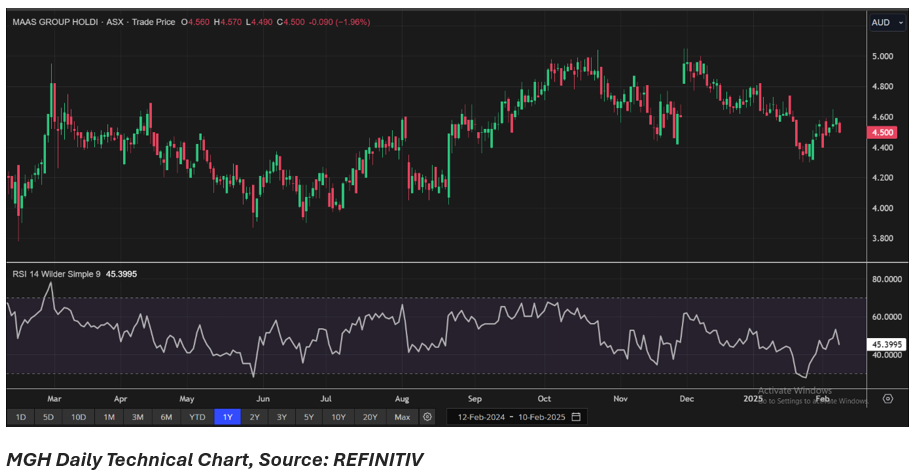Click the MAAS GROUP HOLDI title
Screen dimensions: 913x474
click(55, 22)
